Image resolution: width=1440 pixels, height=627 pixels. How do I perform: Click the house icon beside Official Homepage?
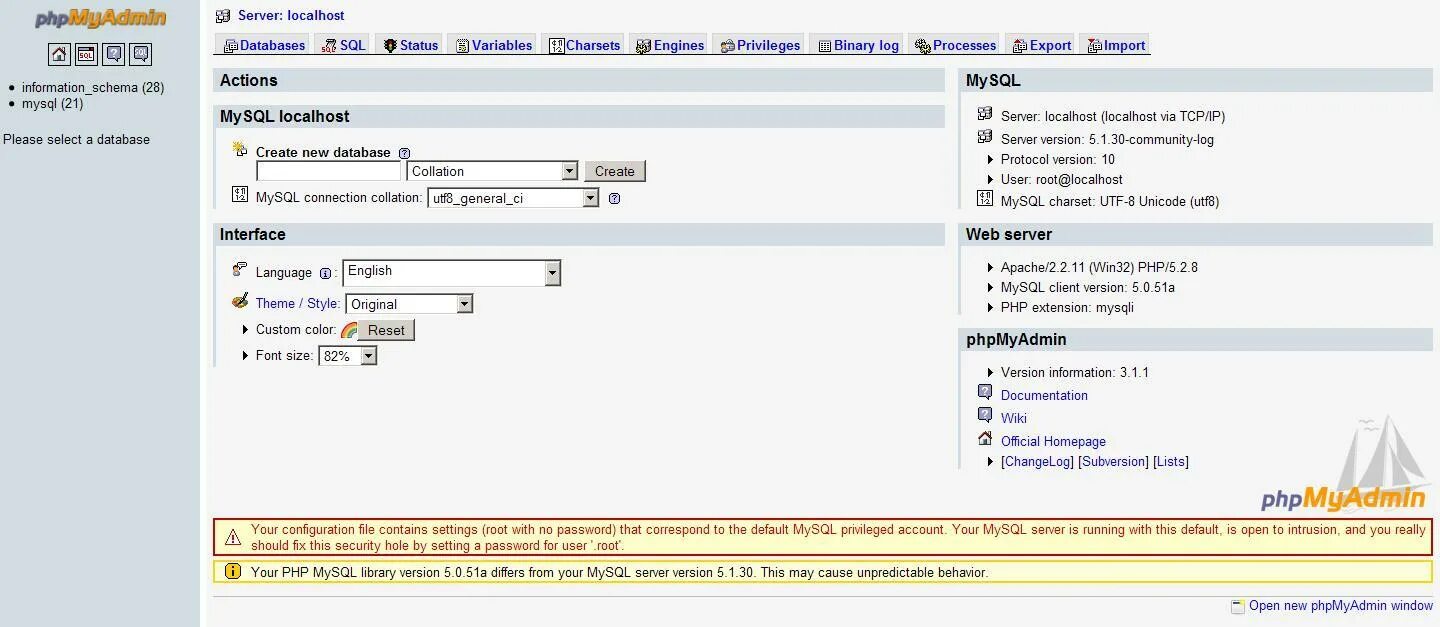pos(985,438)
